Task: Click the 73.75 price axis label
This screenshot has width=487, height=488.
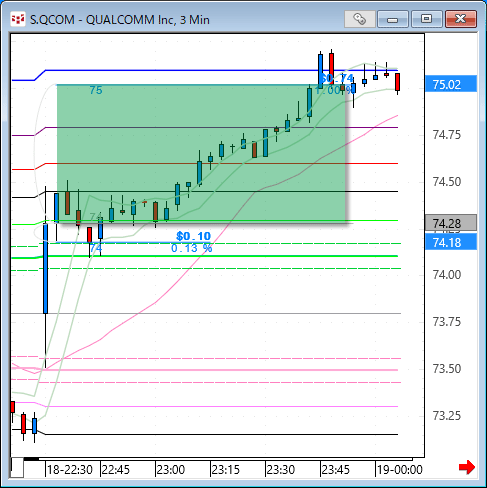Action: [447, 322]
